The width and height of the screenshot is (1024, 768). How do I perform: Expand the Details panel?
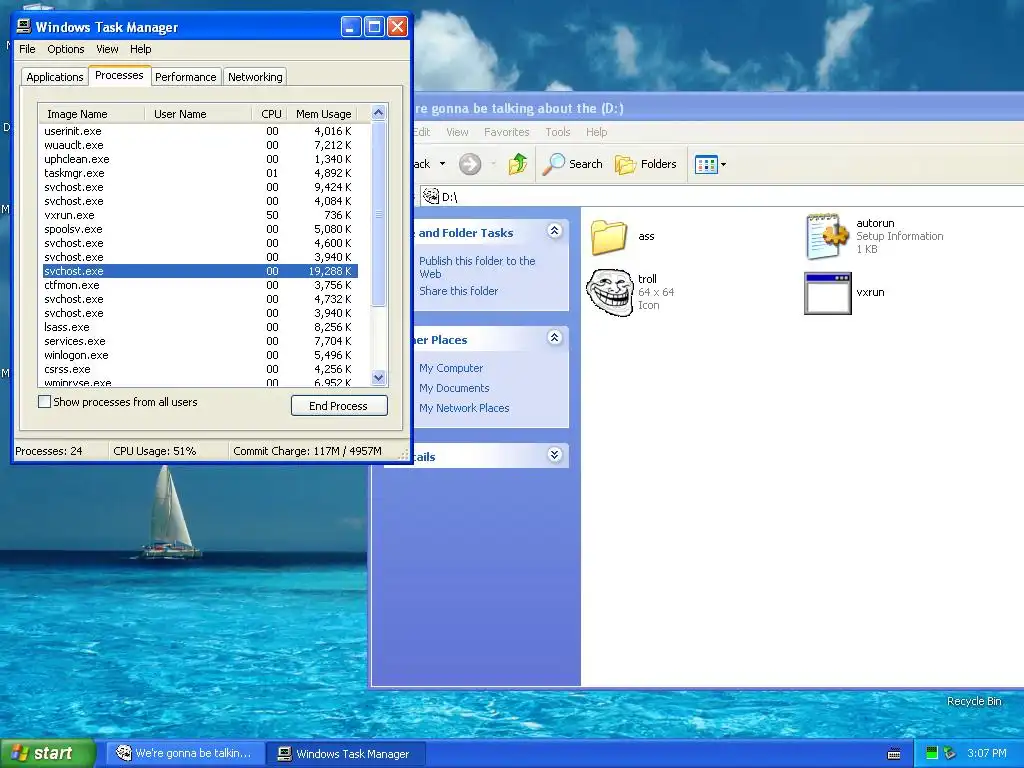(554, 455)
